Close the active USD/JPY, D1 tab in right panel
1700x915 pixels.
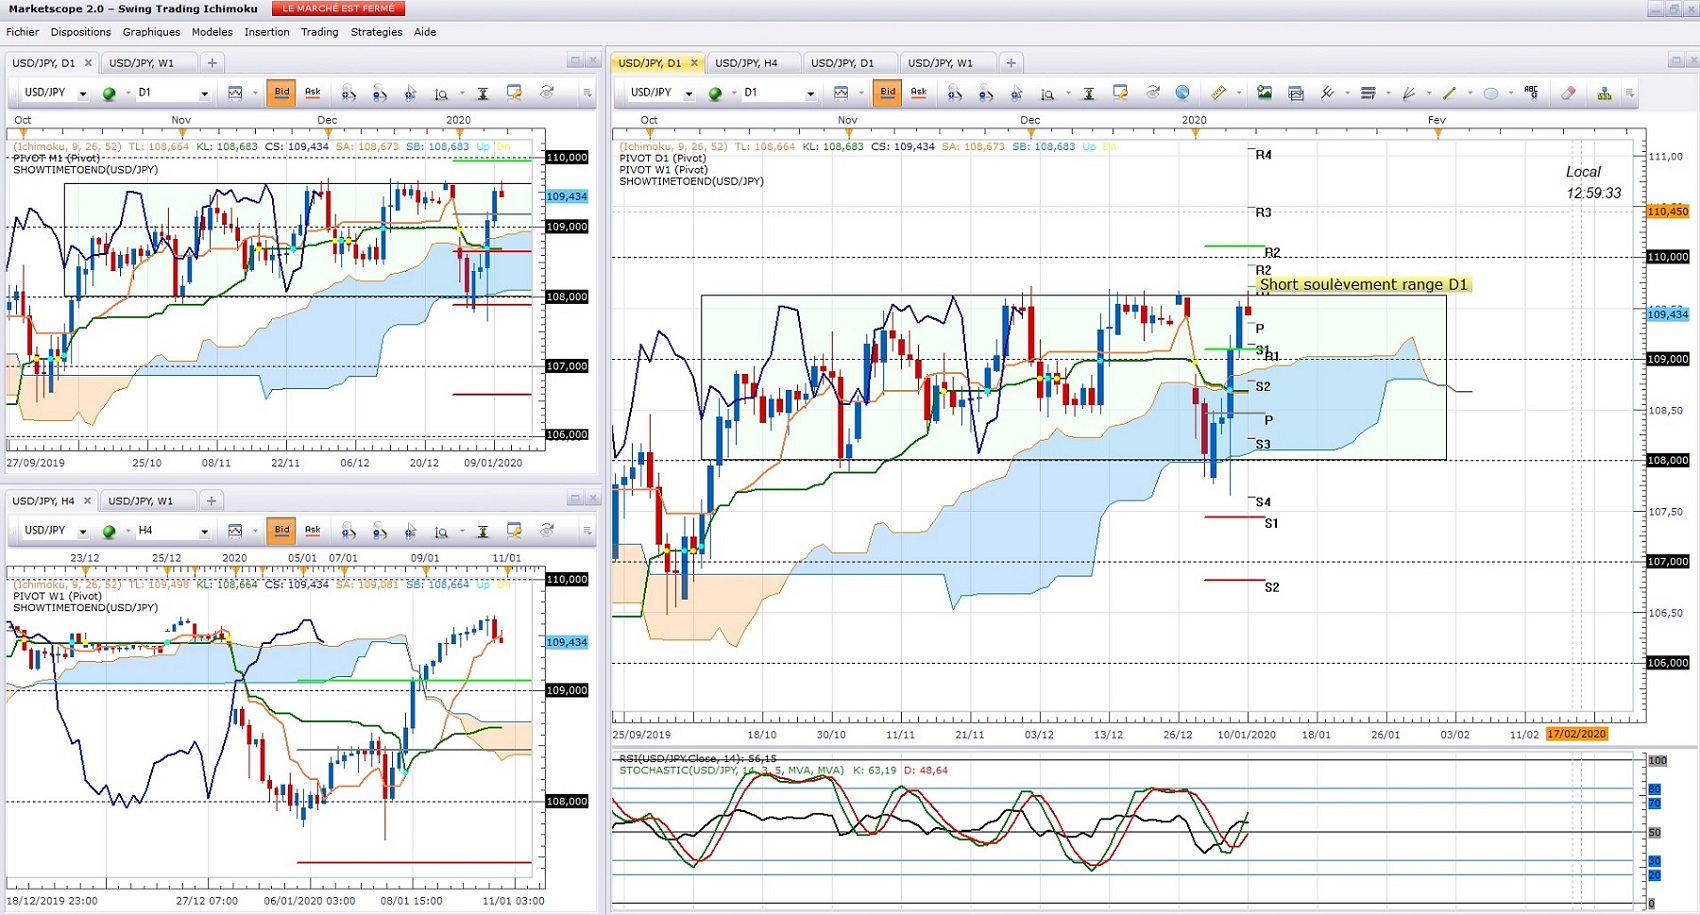[x=694, y=63]
